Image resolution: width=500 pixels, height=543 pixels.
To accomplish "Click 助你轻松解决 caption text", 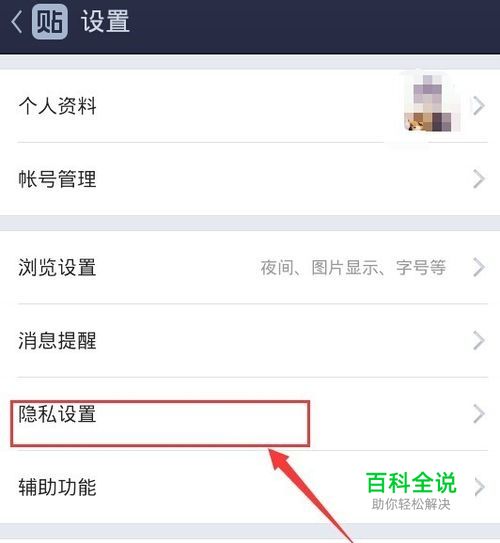I will (411, 504).
